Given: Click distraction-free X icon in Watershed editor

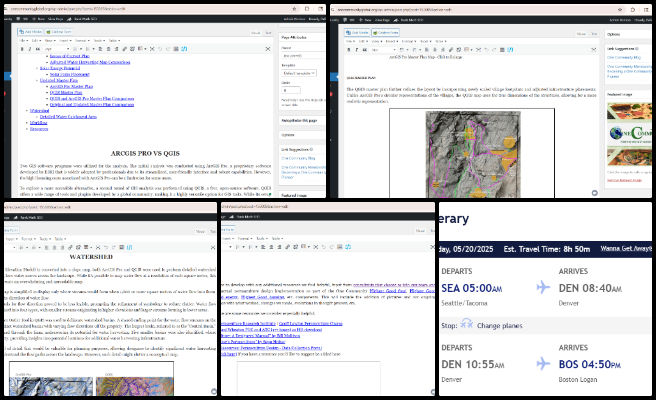Looking at the screenshot, I should click(x=213, y=247).
